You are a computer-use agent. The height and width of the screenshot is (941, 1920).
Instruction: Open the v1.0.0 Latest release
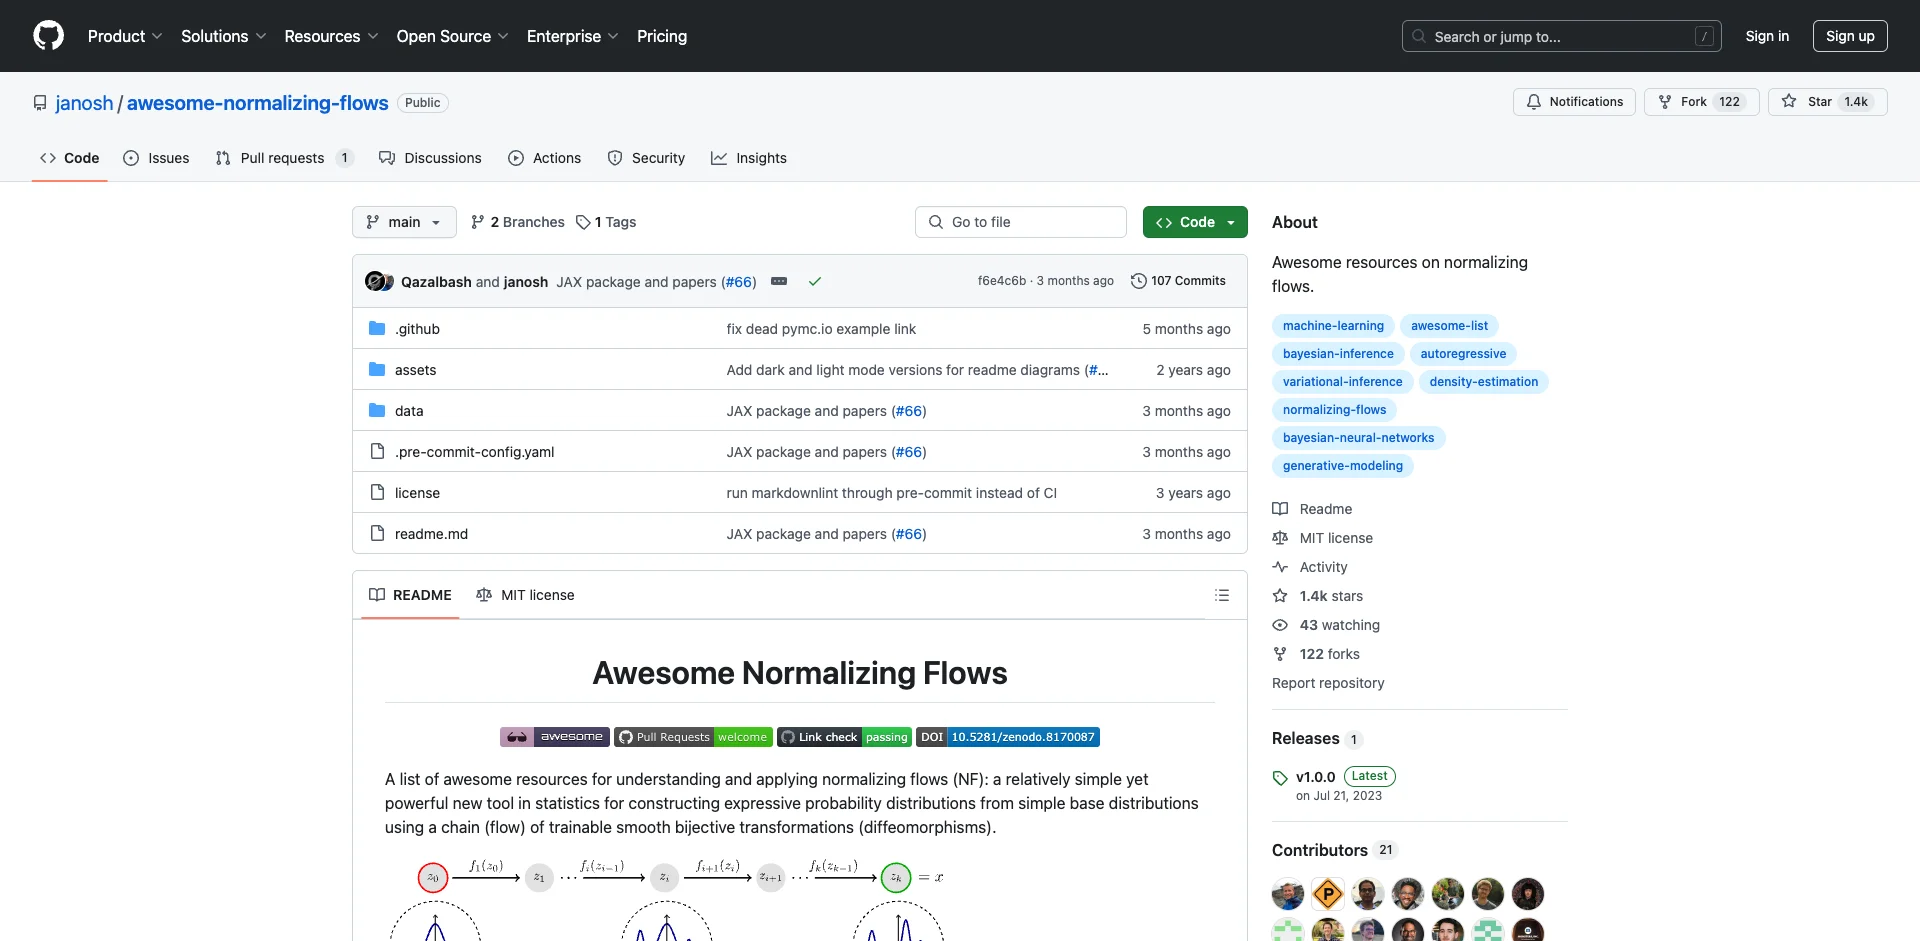(1334, 785)
